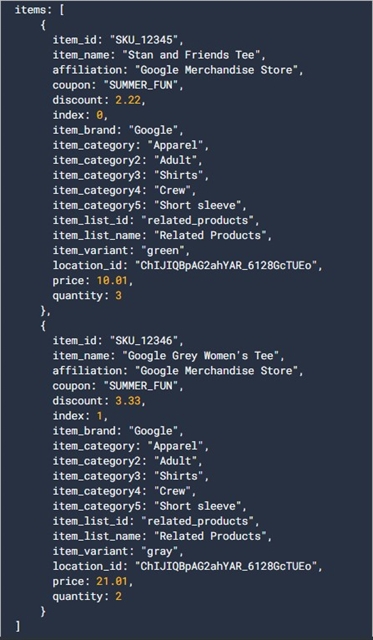Click the quantity value 3
Screen dimensions: 373x640
[118, 296]
